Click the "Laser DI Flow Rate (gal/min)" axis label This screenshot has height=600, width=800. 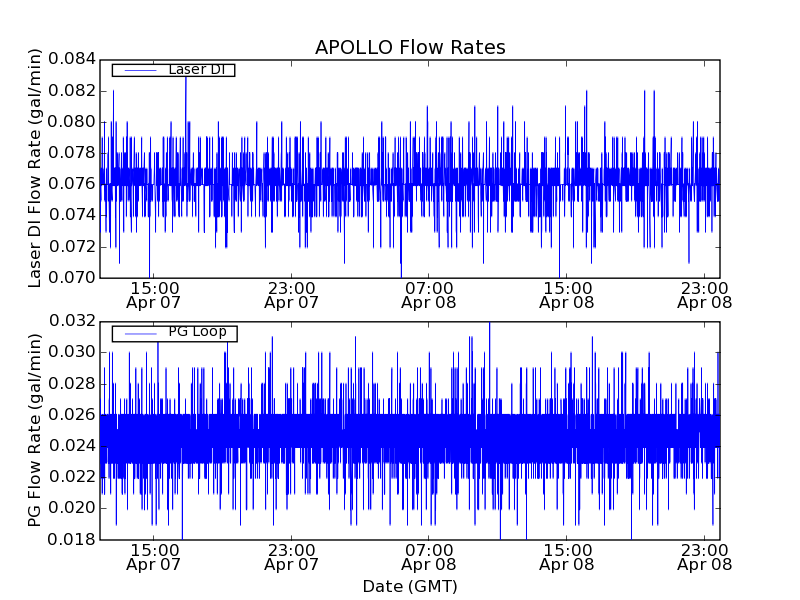coord(34,168)
